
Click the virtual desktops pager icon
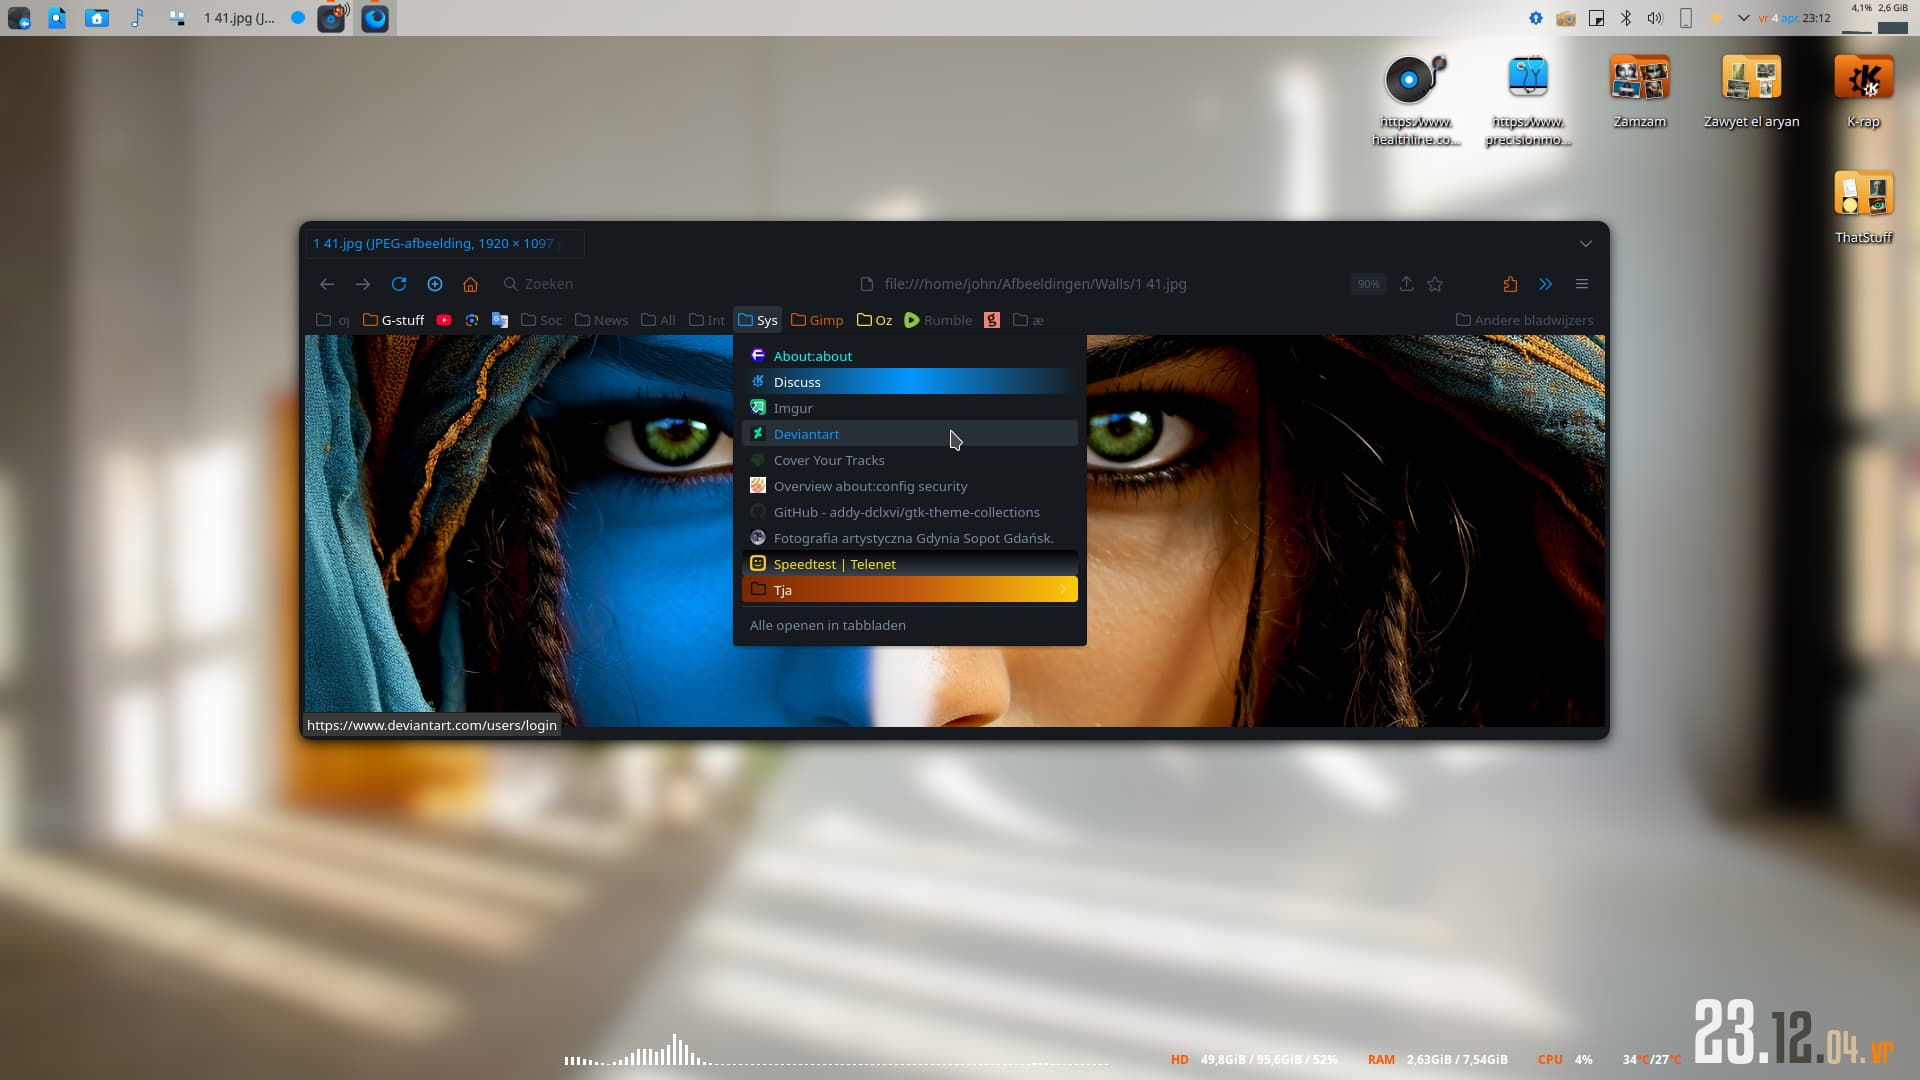(177, 18)
